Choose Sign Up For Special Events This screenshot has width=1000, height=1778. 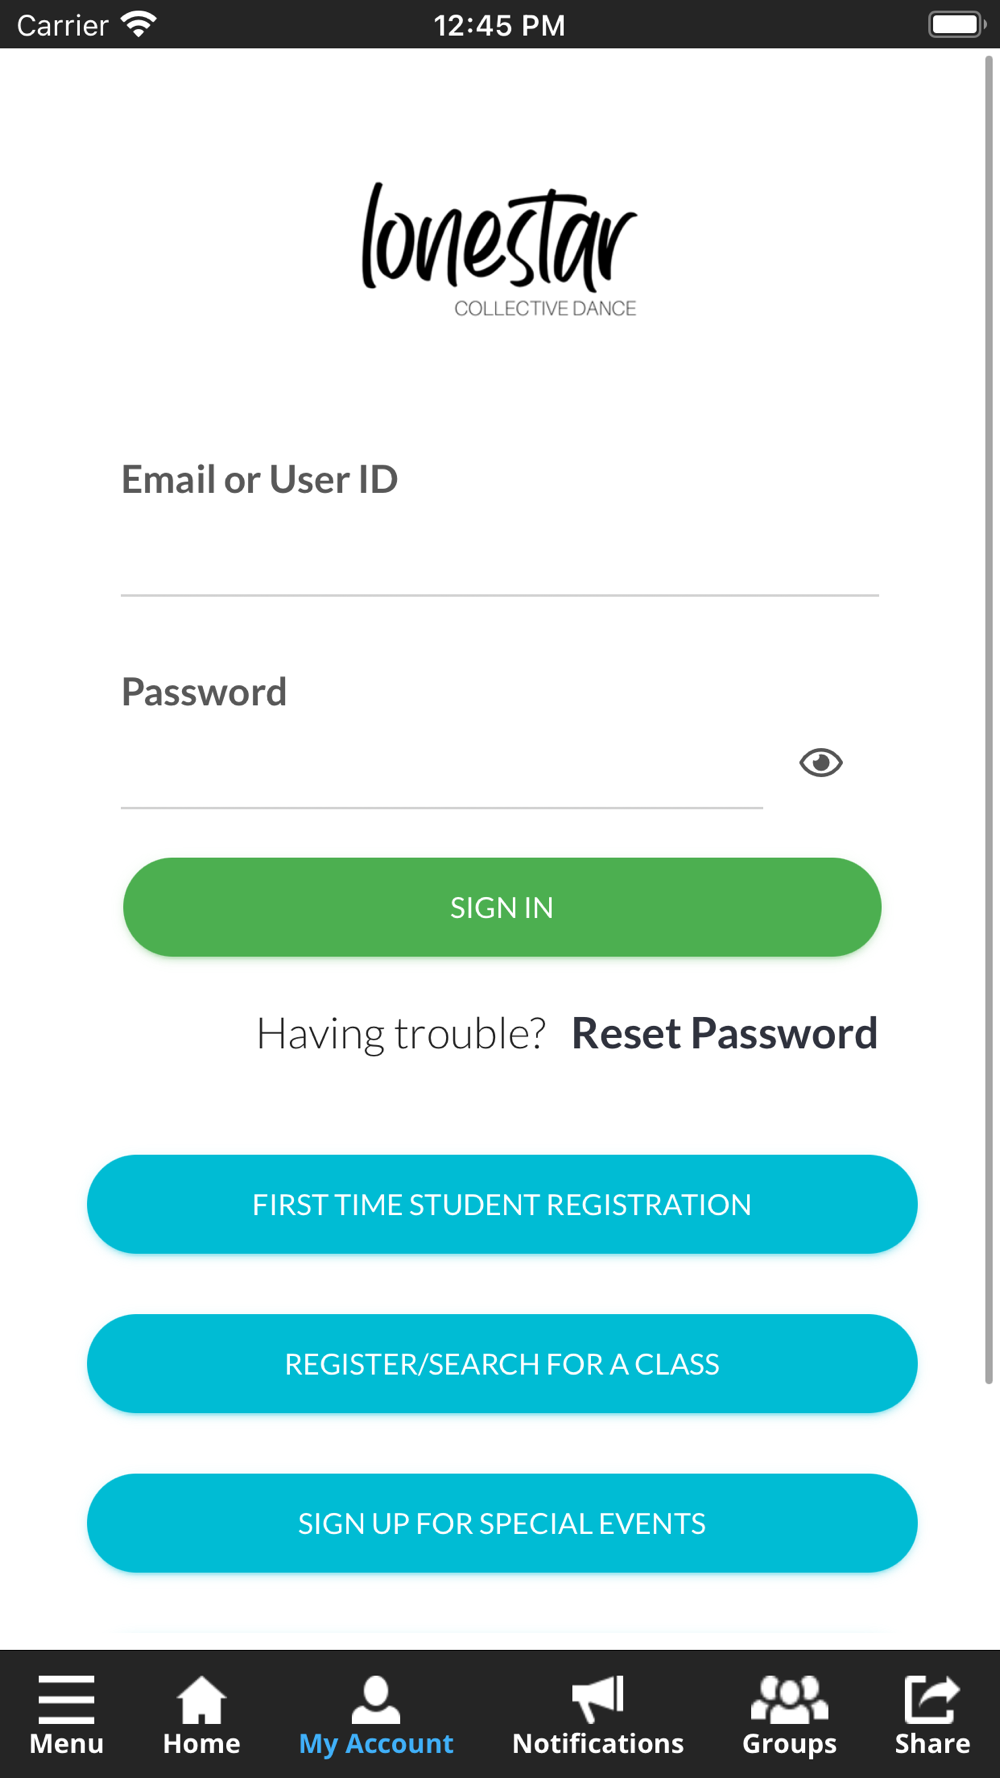coord(502,1523)
